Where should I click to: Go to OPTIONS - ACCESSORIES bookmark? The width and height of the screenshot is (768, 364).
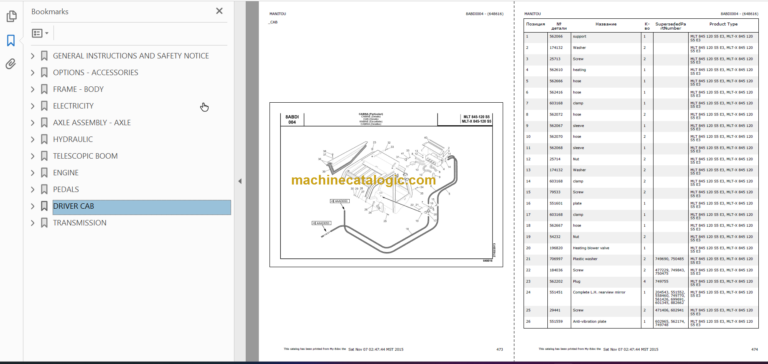click(x=96, y=73)
